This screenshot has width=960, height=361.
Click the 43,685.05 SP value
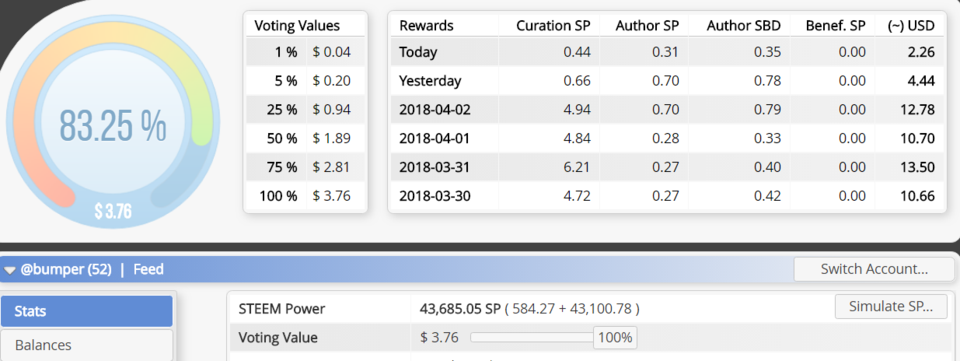point(460,309)
